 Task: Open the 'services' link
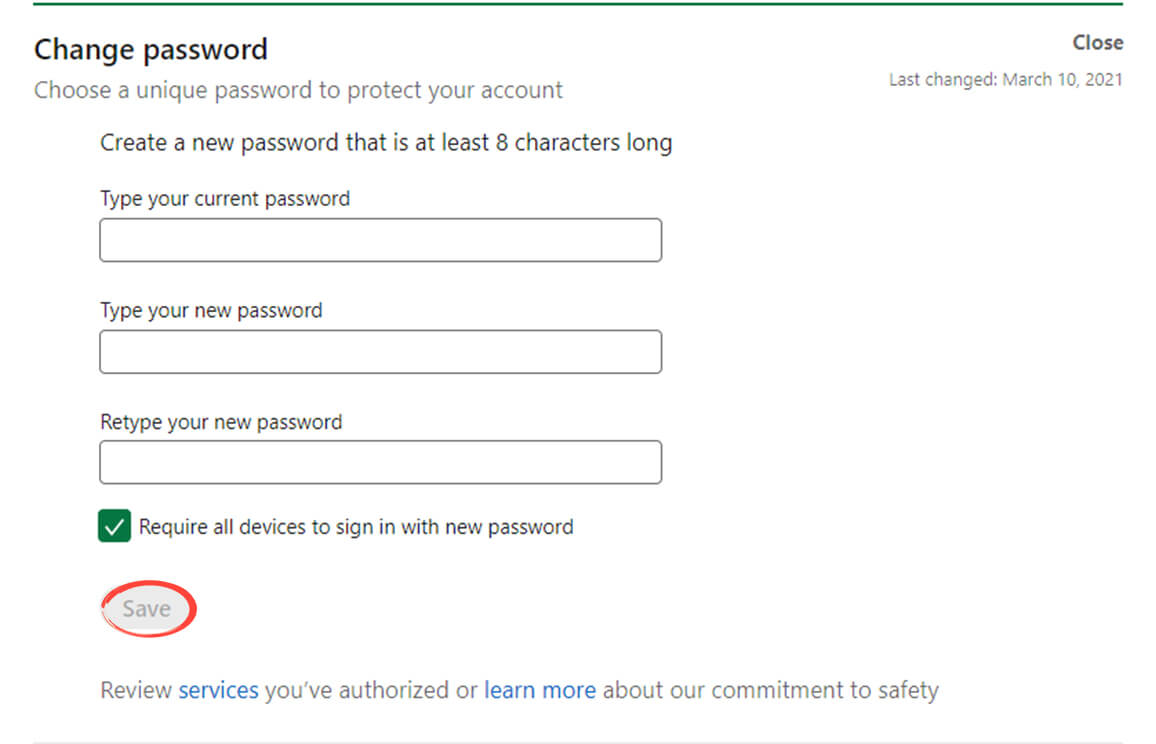pos(218,689)
